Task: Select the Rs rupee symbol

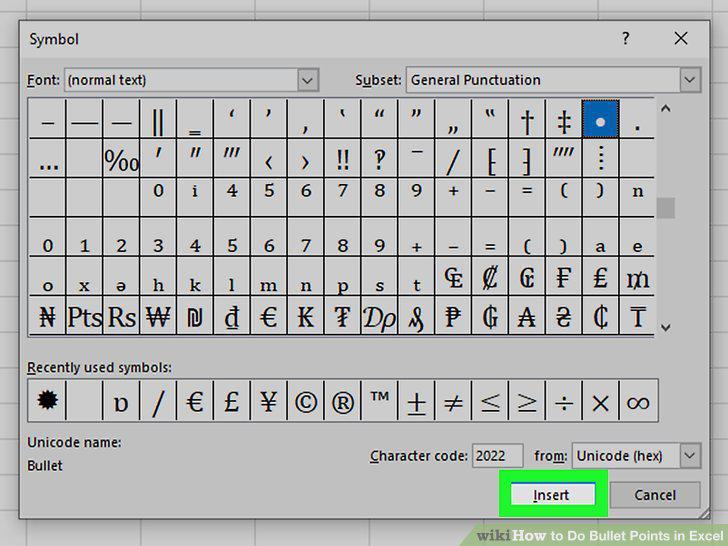Action: pyautogui.click(x=121, y=317)
